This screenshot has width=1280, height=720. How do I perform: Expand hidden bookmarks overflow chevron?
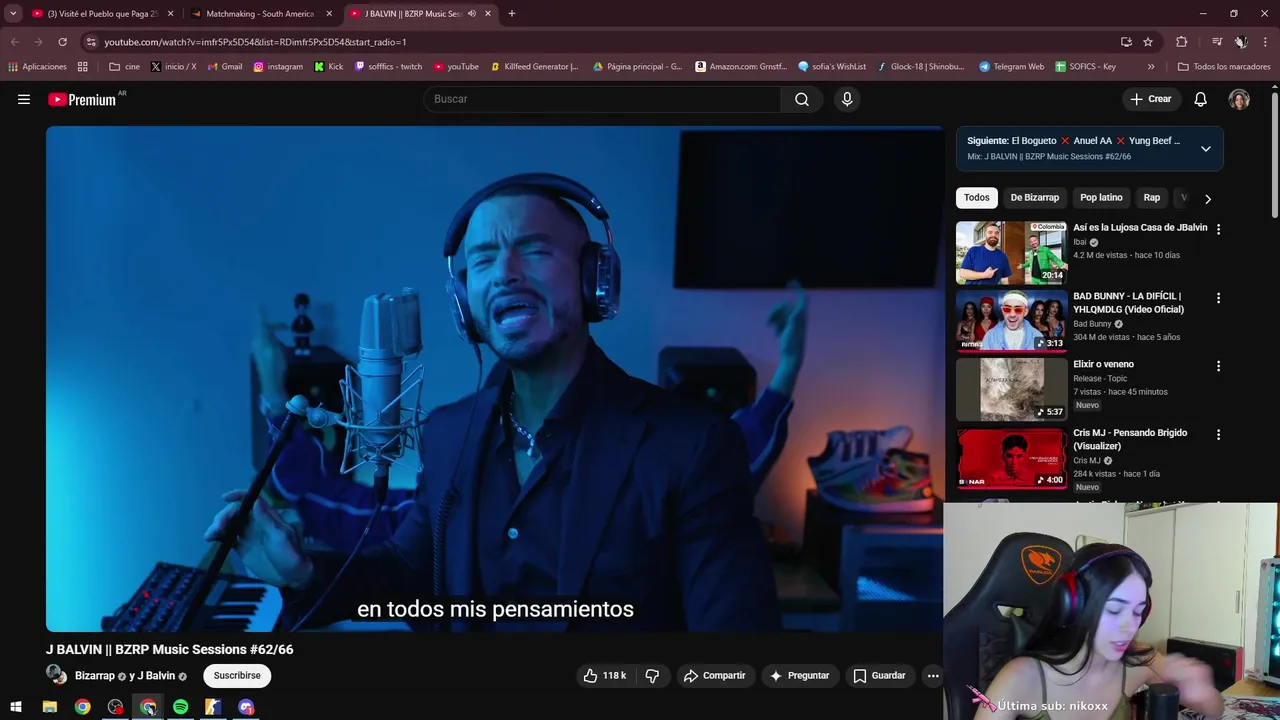[1151, 67]
